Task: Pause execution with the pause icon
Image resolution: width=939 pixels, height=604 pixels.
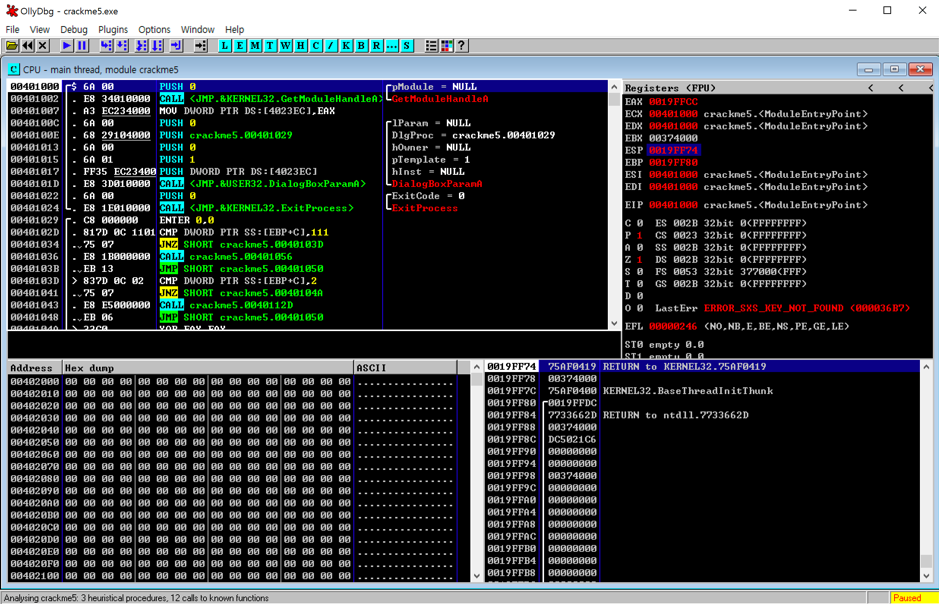Action: click(82, 45)
